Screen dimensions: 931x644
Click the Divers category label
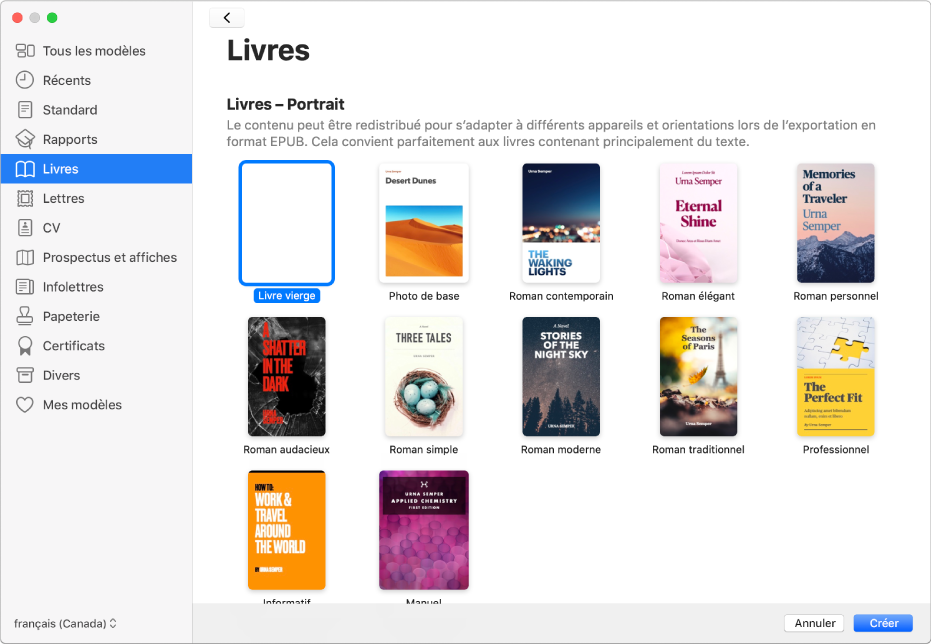click(x=61, y=375)
